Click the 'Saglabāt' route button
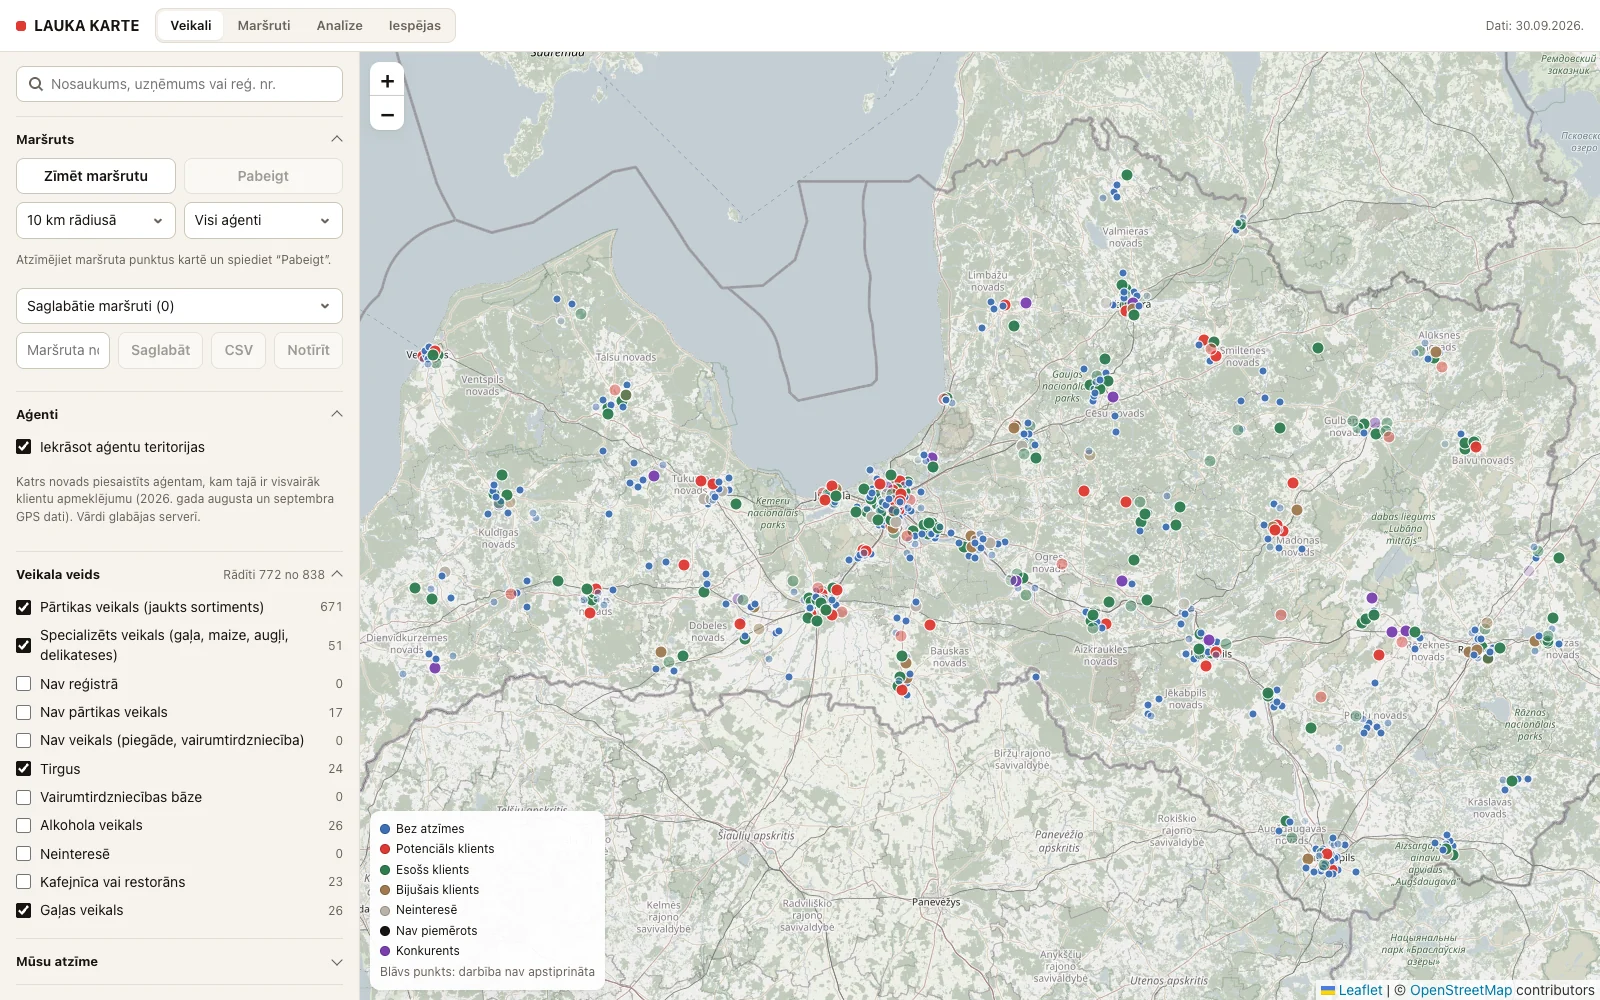The height and width of the screenshot is (1000, 1600). (x=160, y=350)
